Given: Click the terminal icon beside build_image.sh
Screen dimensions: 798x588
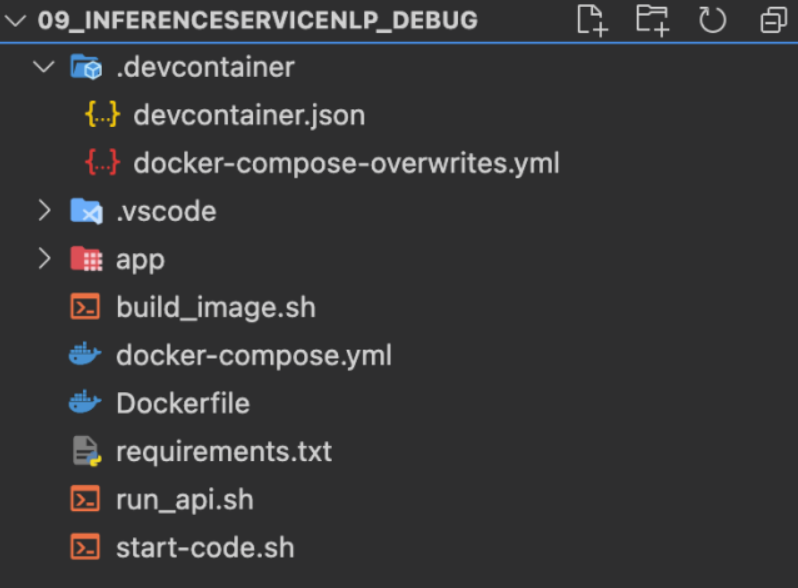Looking at the screenshot, I should click(x=85, y=307).
